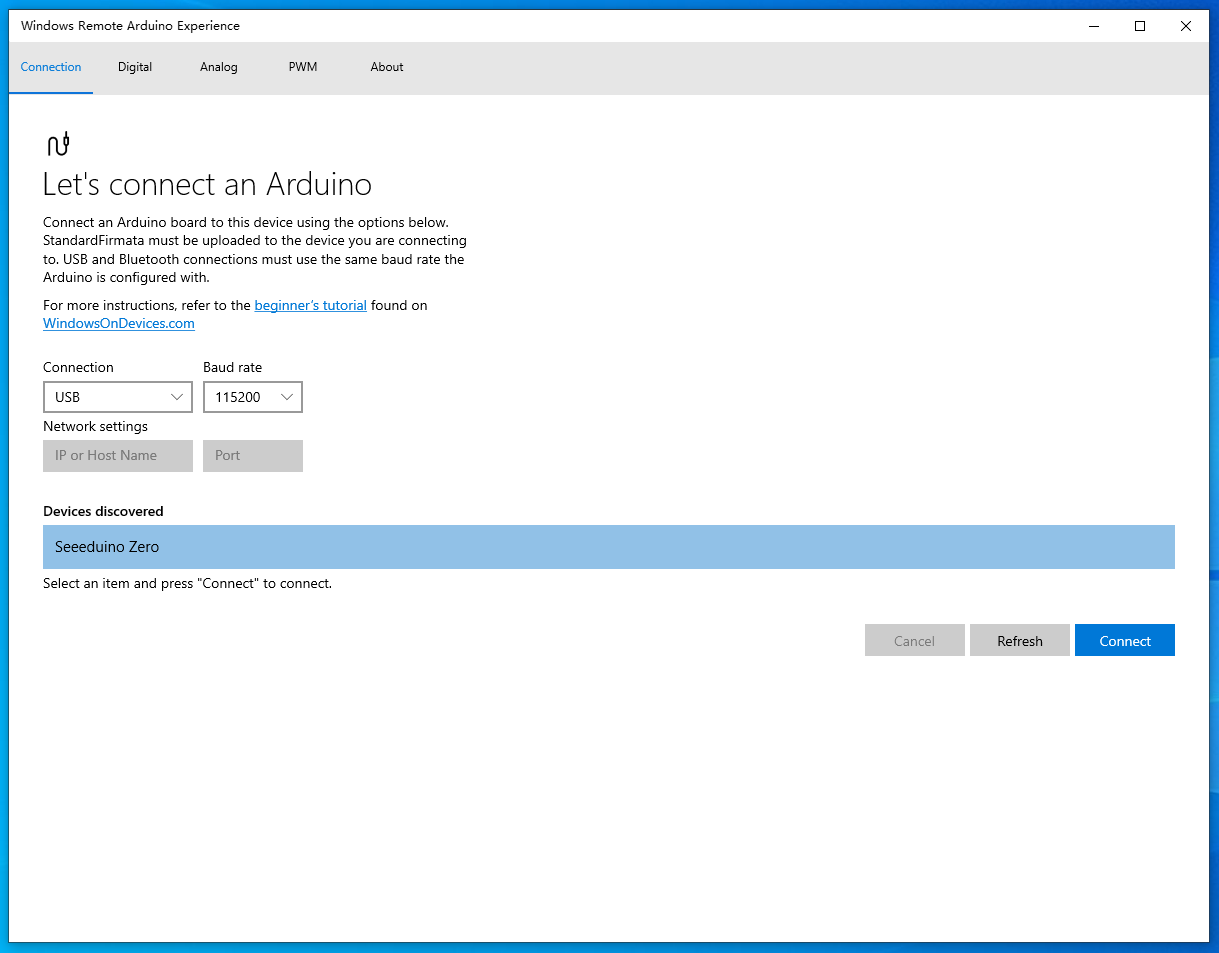Open the PWM tab
This screenshot has height=953, width=1219.
tap(303, 67)
